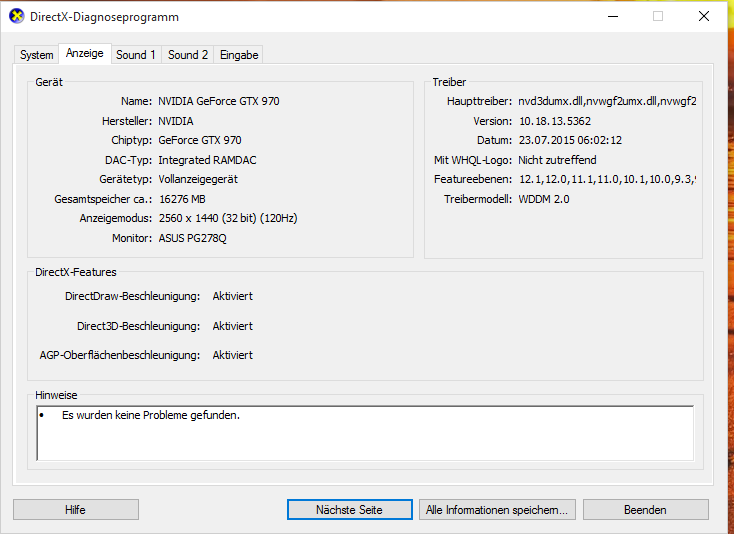The image size is (734, 534).
Task: Select the name value NVIDIA GeForce GTX 970
Action: tap(219, 101)
